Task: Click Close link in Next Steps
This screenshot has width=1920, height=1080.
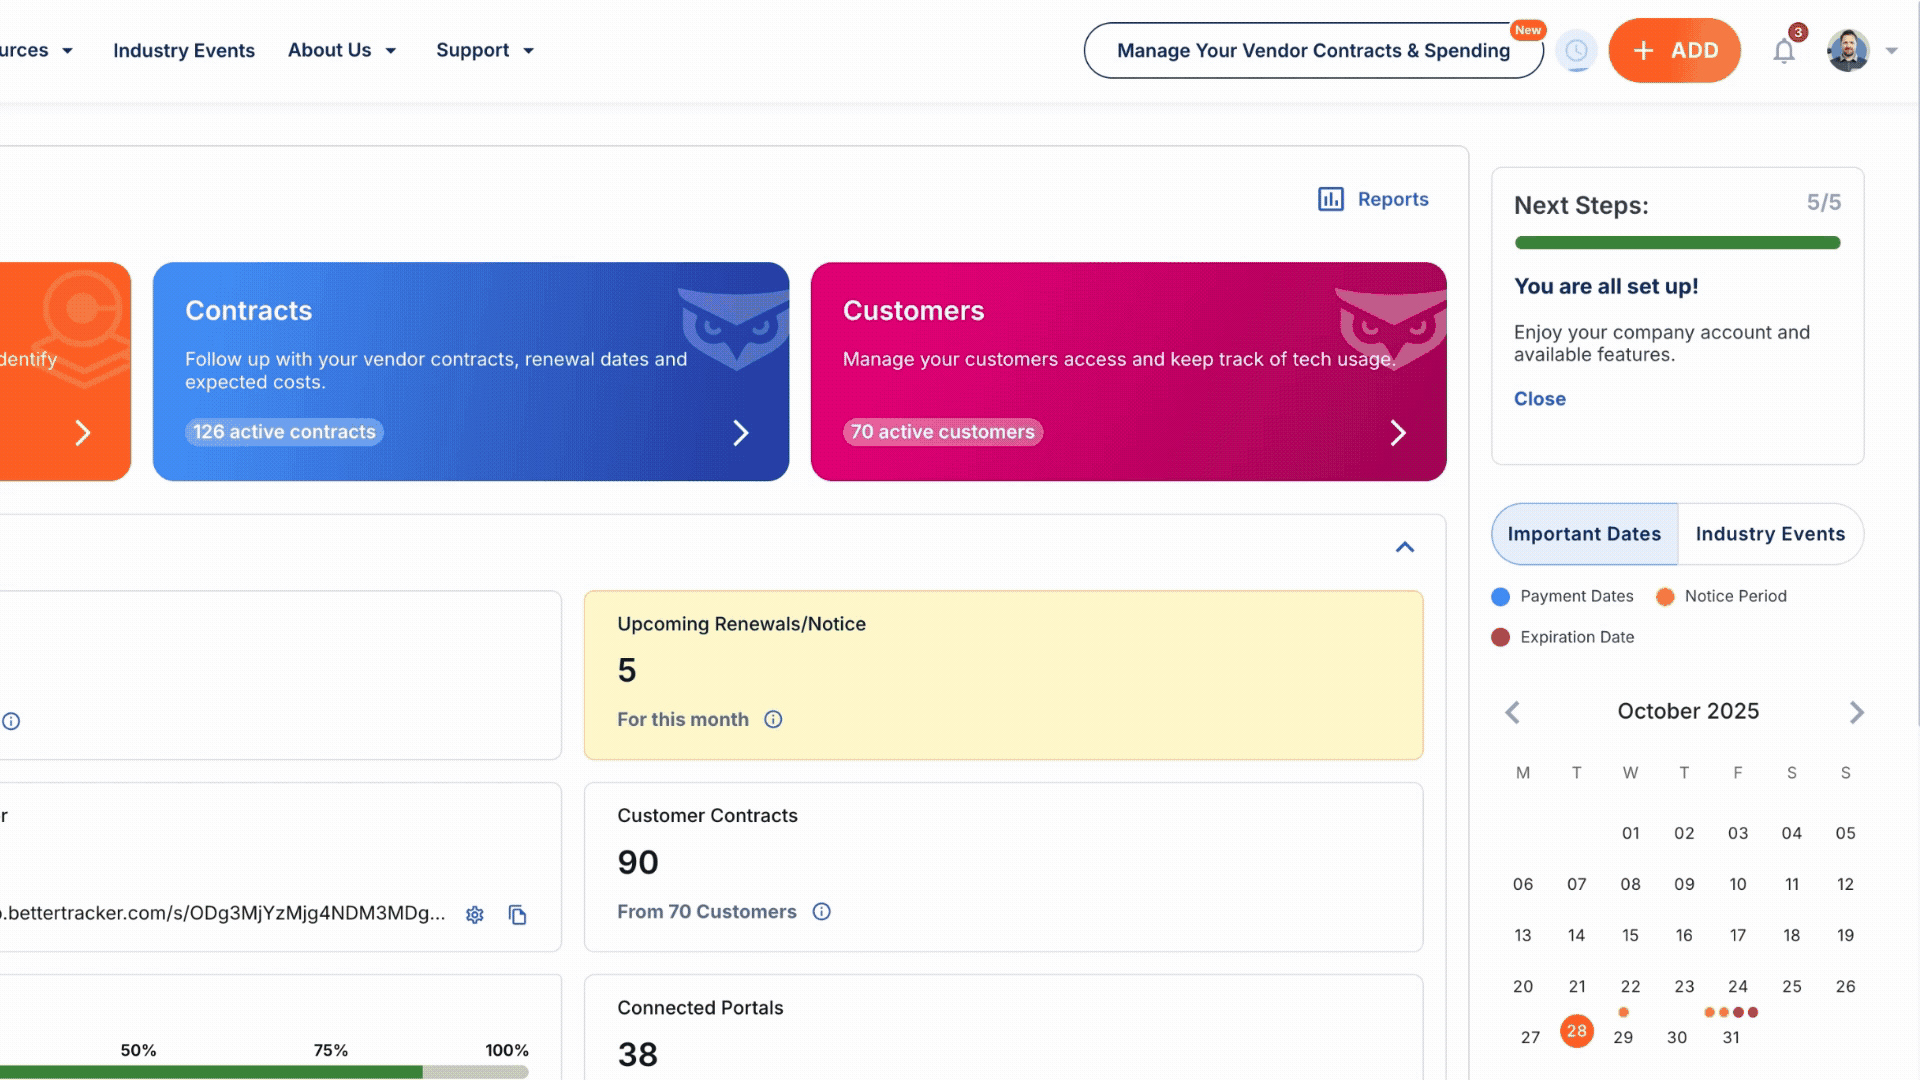Action: (1539, 398)
